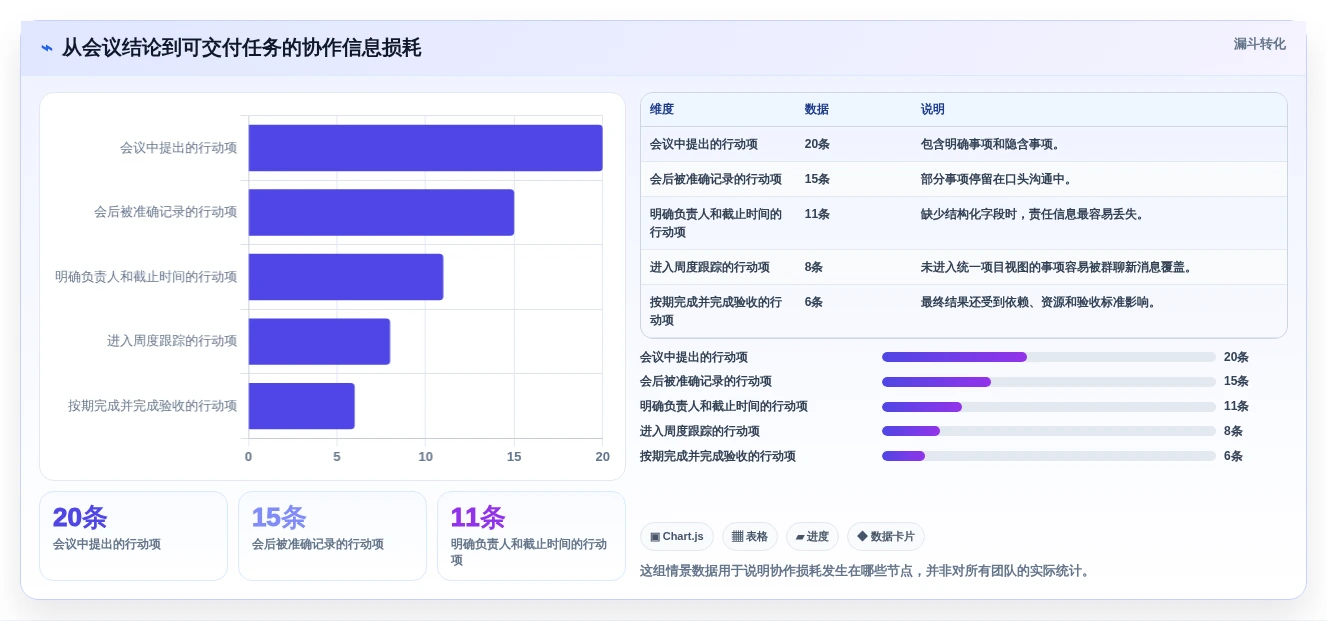Click the chart bar for 会议中提出的行动项
The image size is (1327, 621).
click(x=425, y=148)
